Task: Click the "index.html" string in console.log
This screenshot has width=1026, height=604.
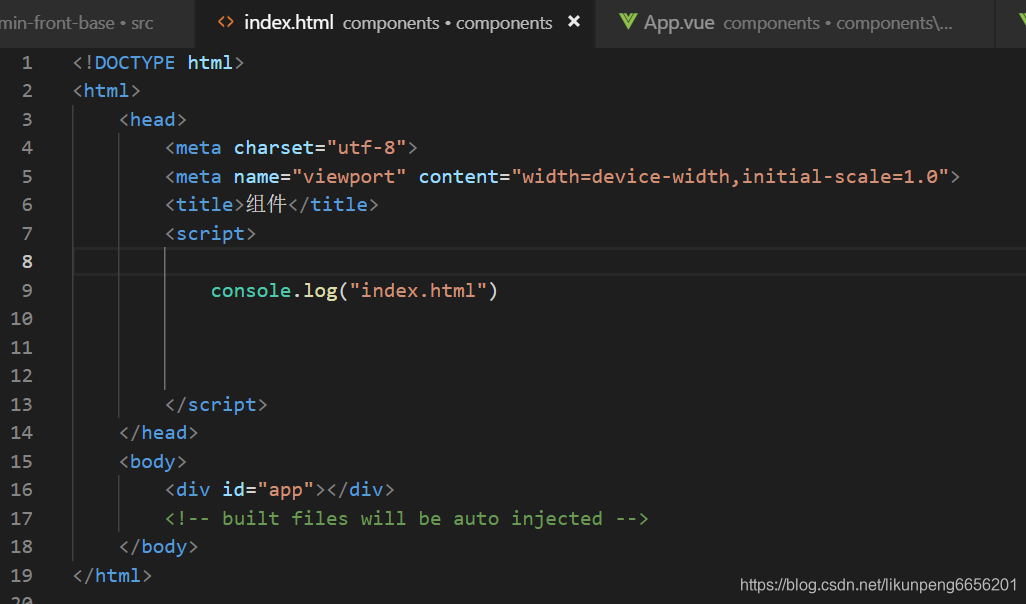Action: pos(418,291)
